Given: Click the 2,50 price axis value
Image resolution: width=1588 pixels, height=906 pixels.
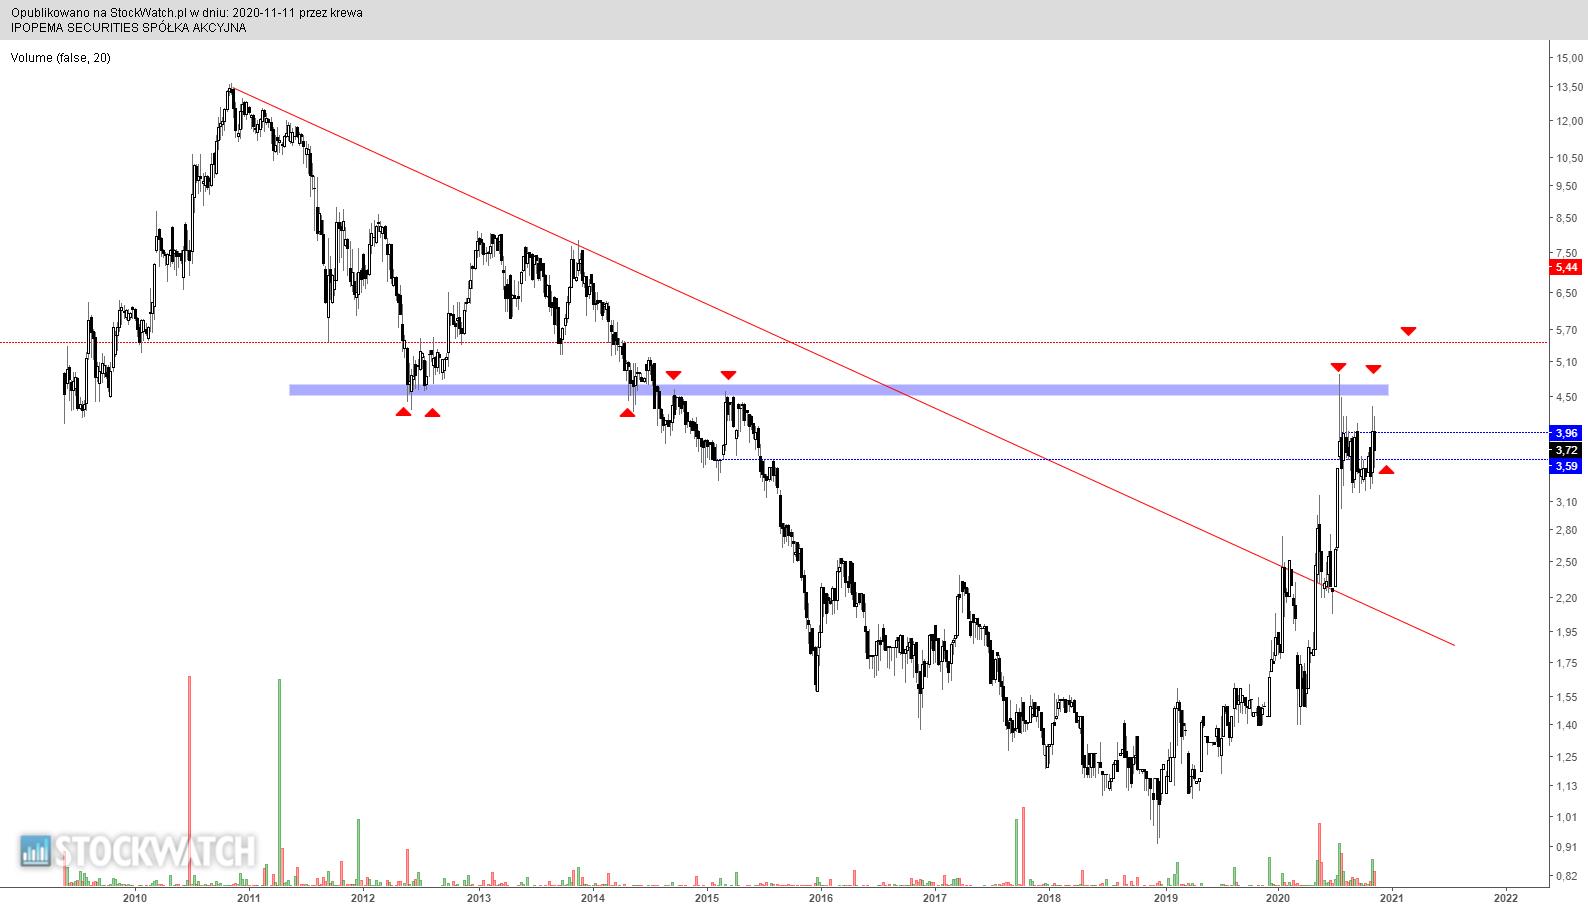Looking at the screenshot, I should tap(1569, 562).
